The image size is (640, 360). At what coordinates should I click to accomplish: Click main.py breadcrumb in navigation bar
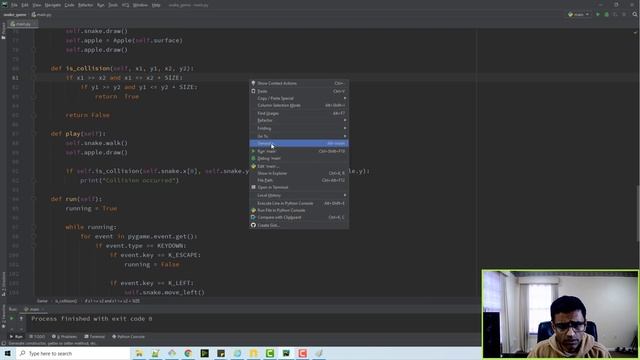[42, 15]
